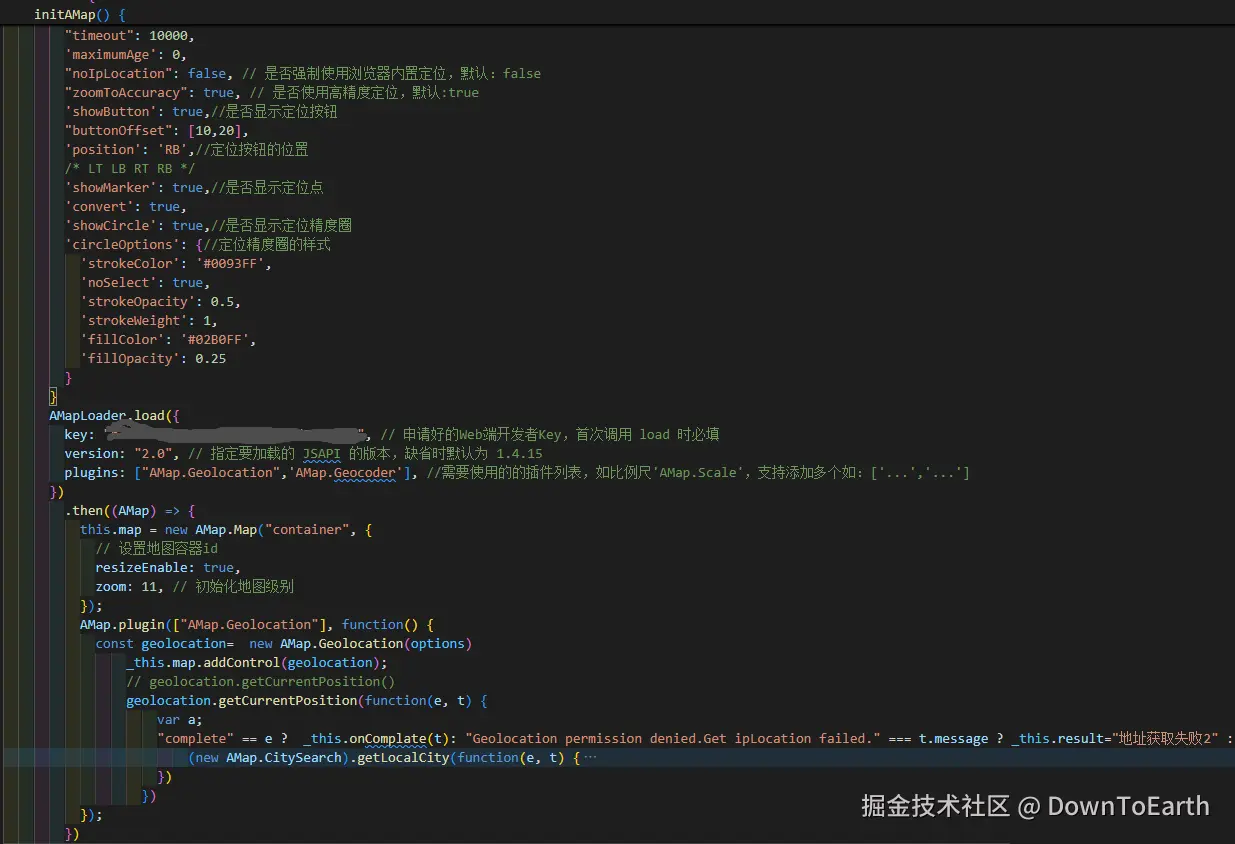Click the 'showButton' option key
Image resolution: width=1235 pixels, height=844 pixels.
tap(111, 111)
